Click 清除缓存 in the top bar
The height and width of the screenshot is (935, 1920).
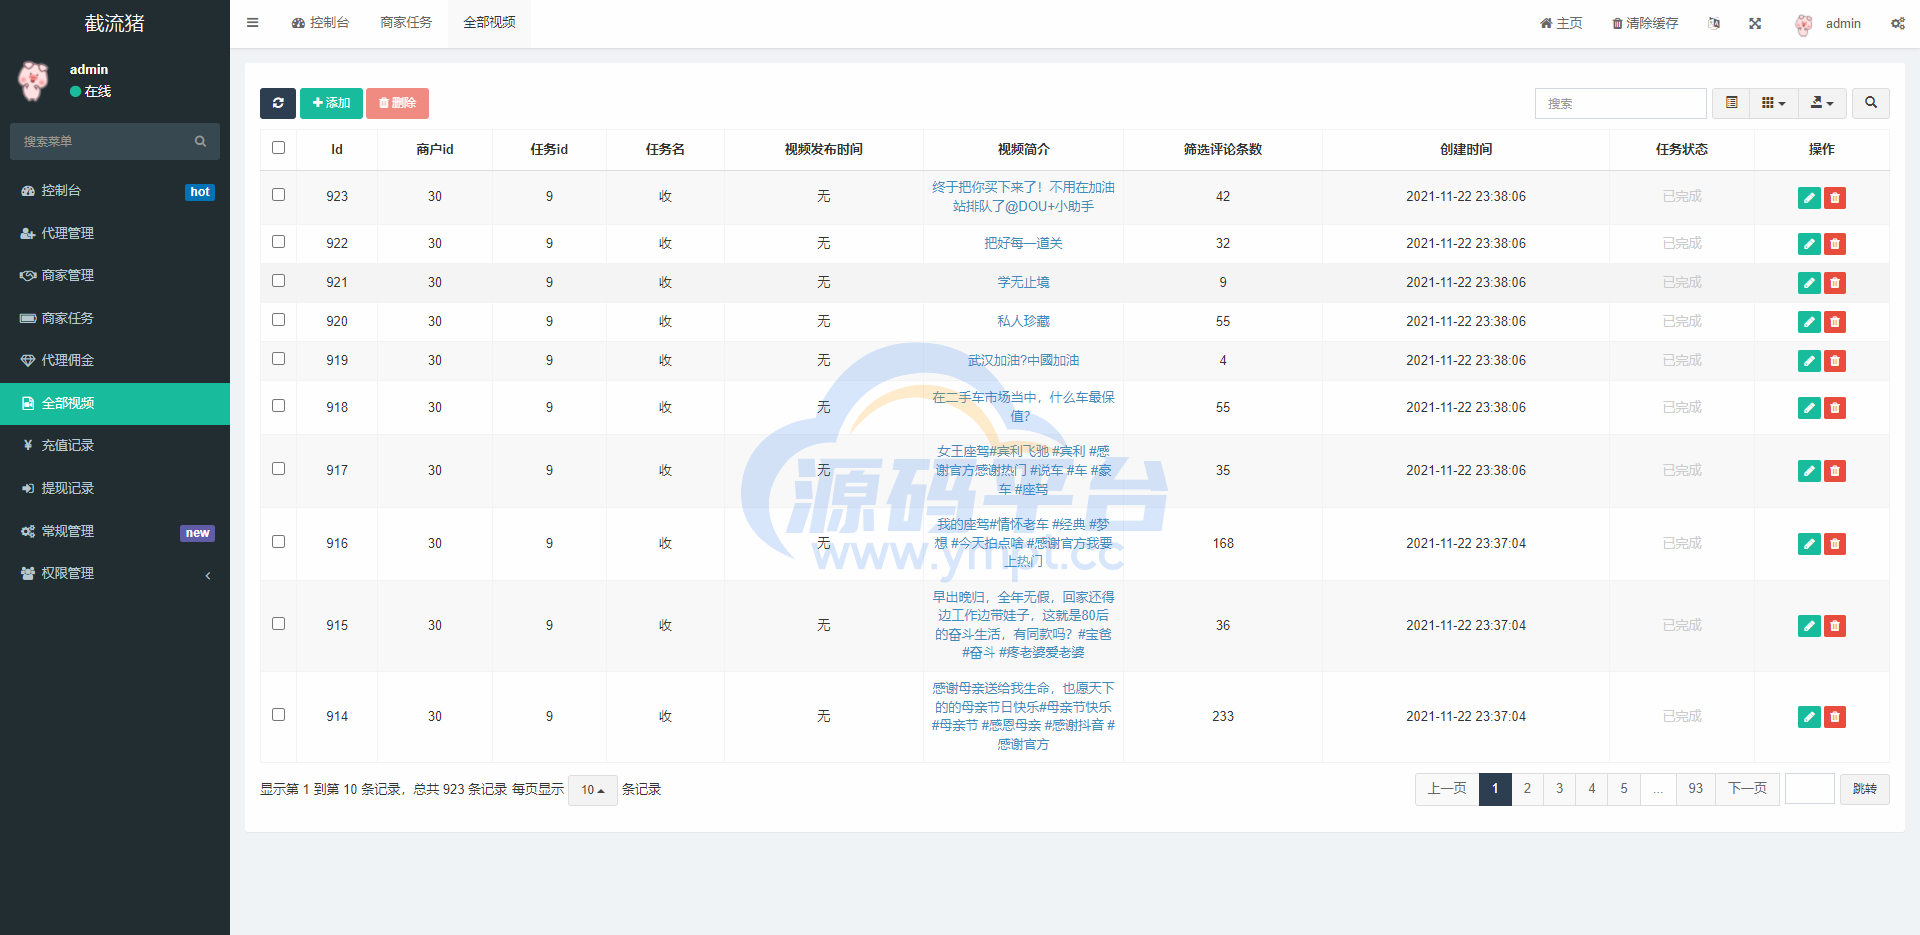pos(1645,23)
